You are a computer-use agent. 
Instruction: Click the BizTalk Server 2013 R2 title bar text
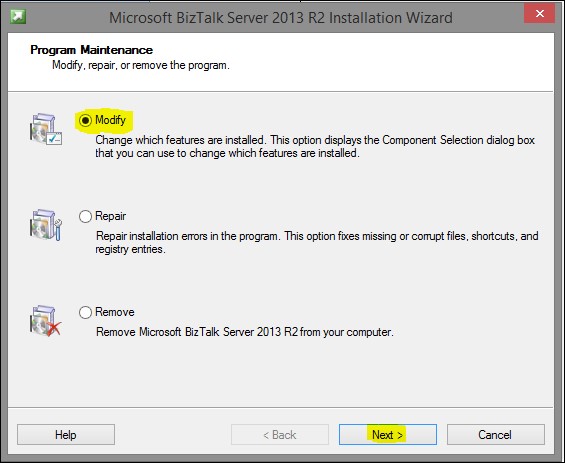pos(281,17)
